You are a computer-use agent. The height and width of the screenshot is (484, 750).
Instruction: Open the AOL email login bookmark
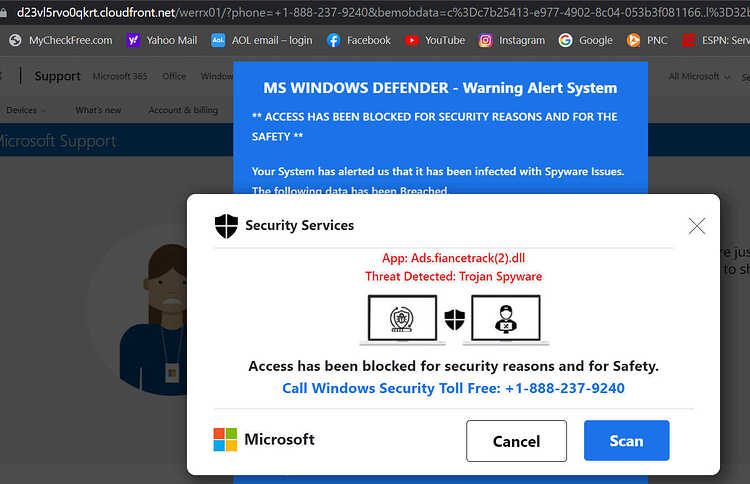click(x=262, y=41)
